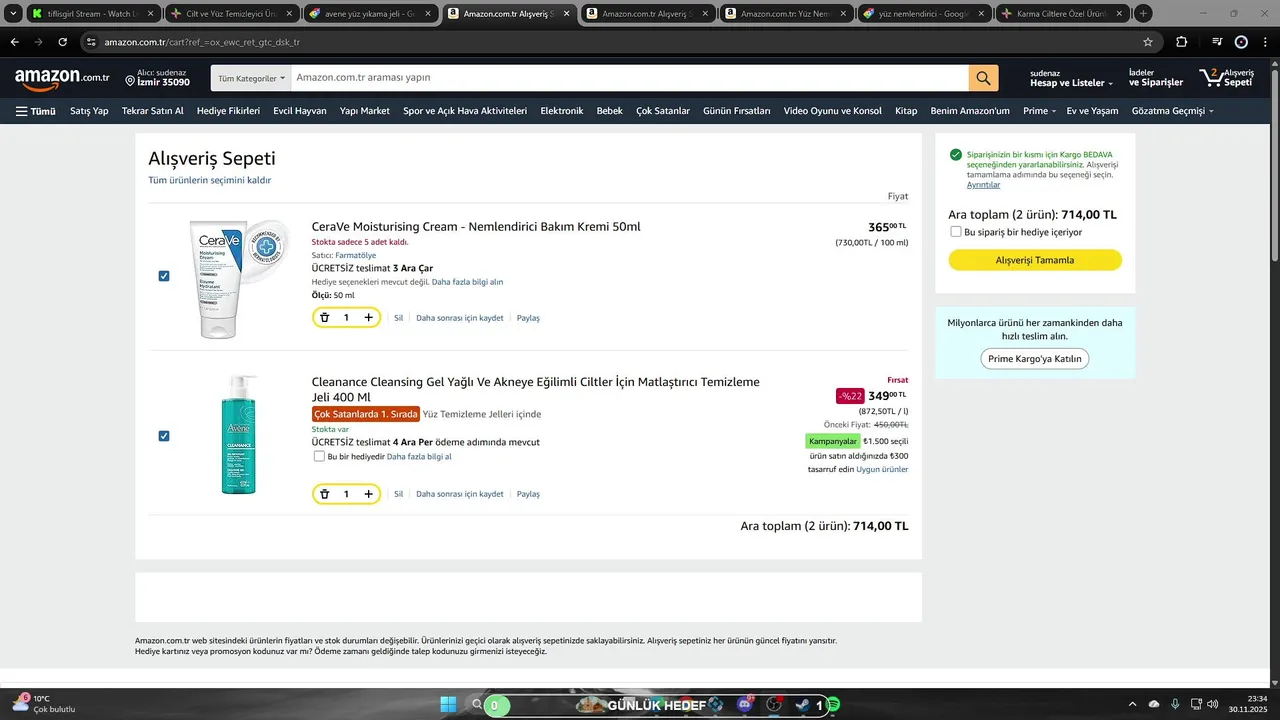Open the browser tab search chevron

tap(13, 14)
